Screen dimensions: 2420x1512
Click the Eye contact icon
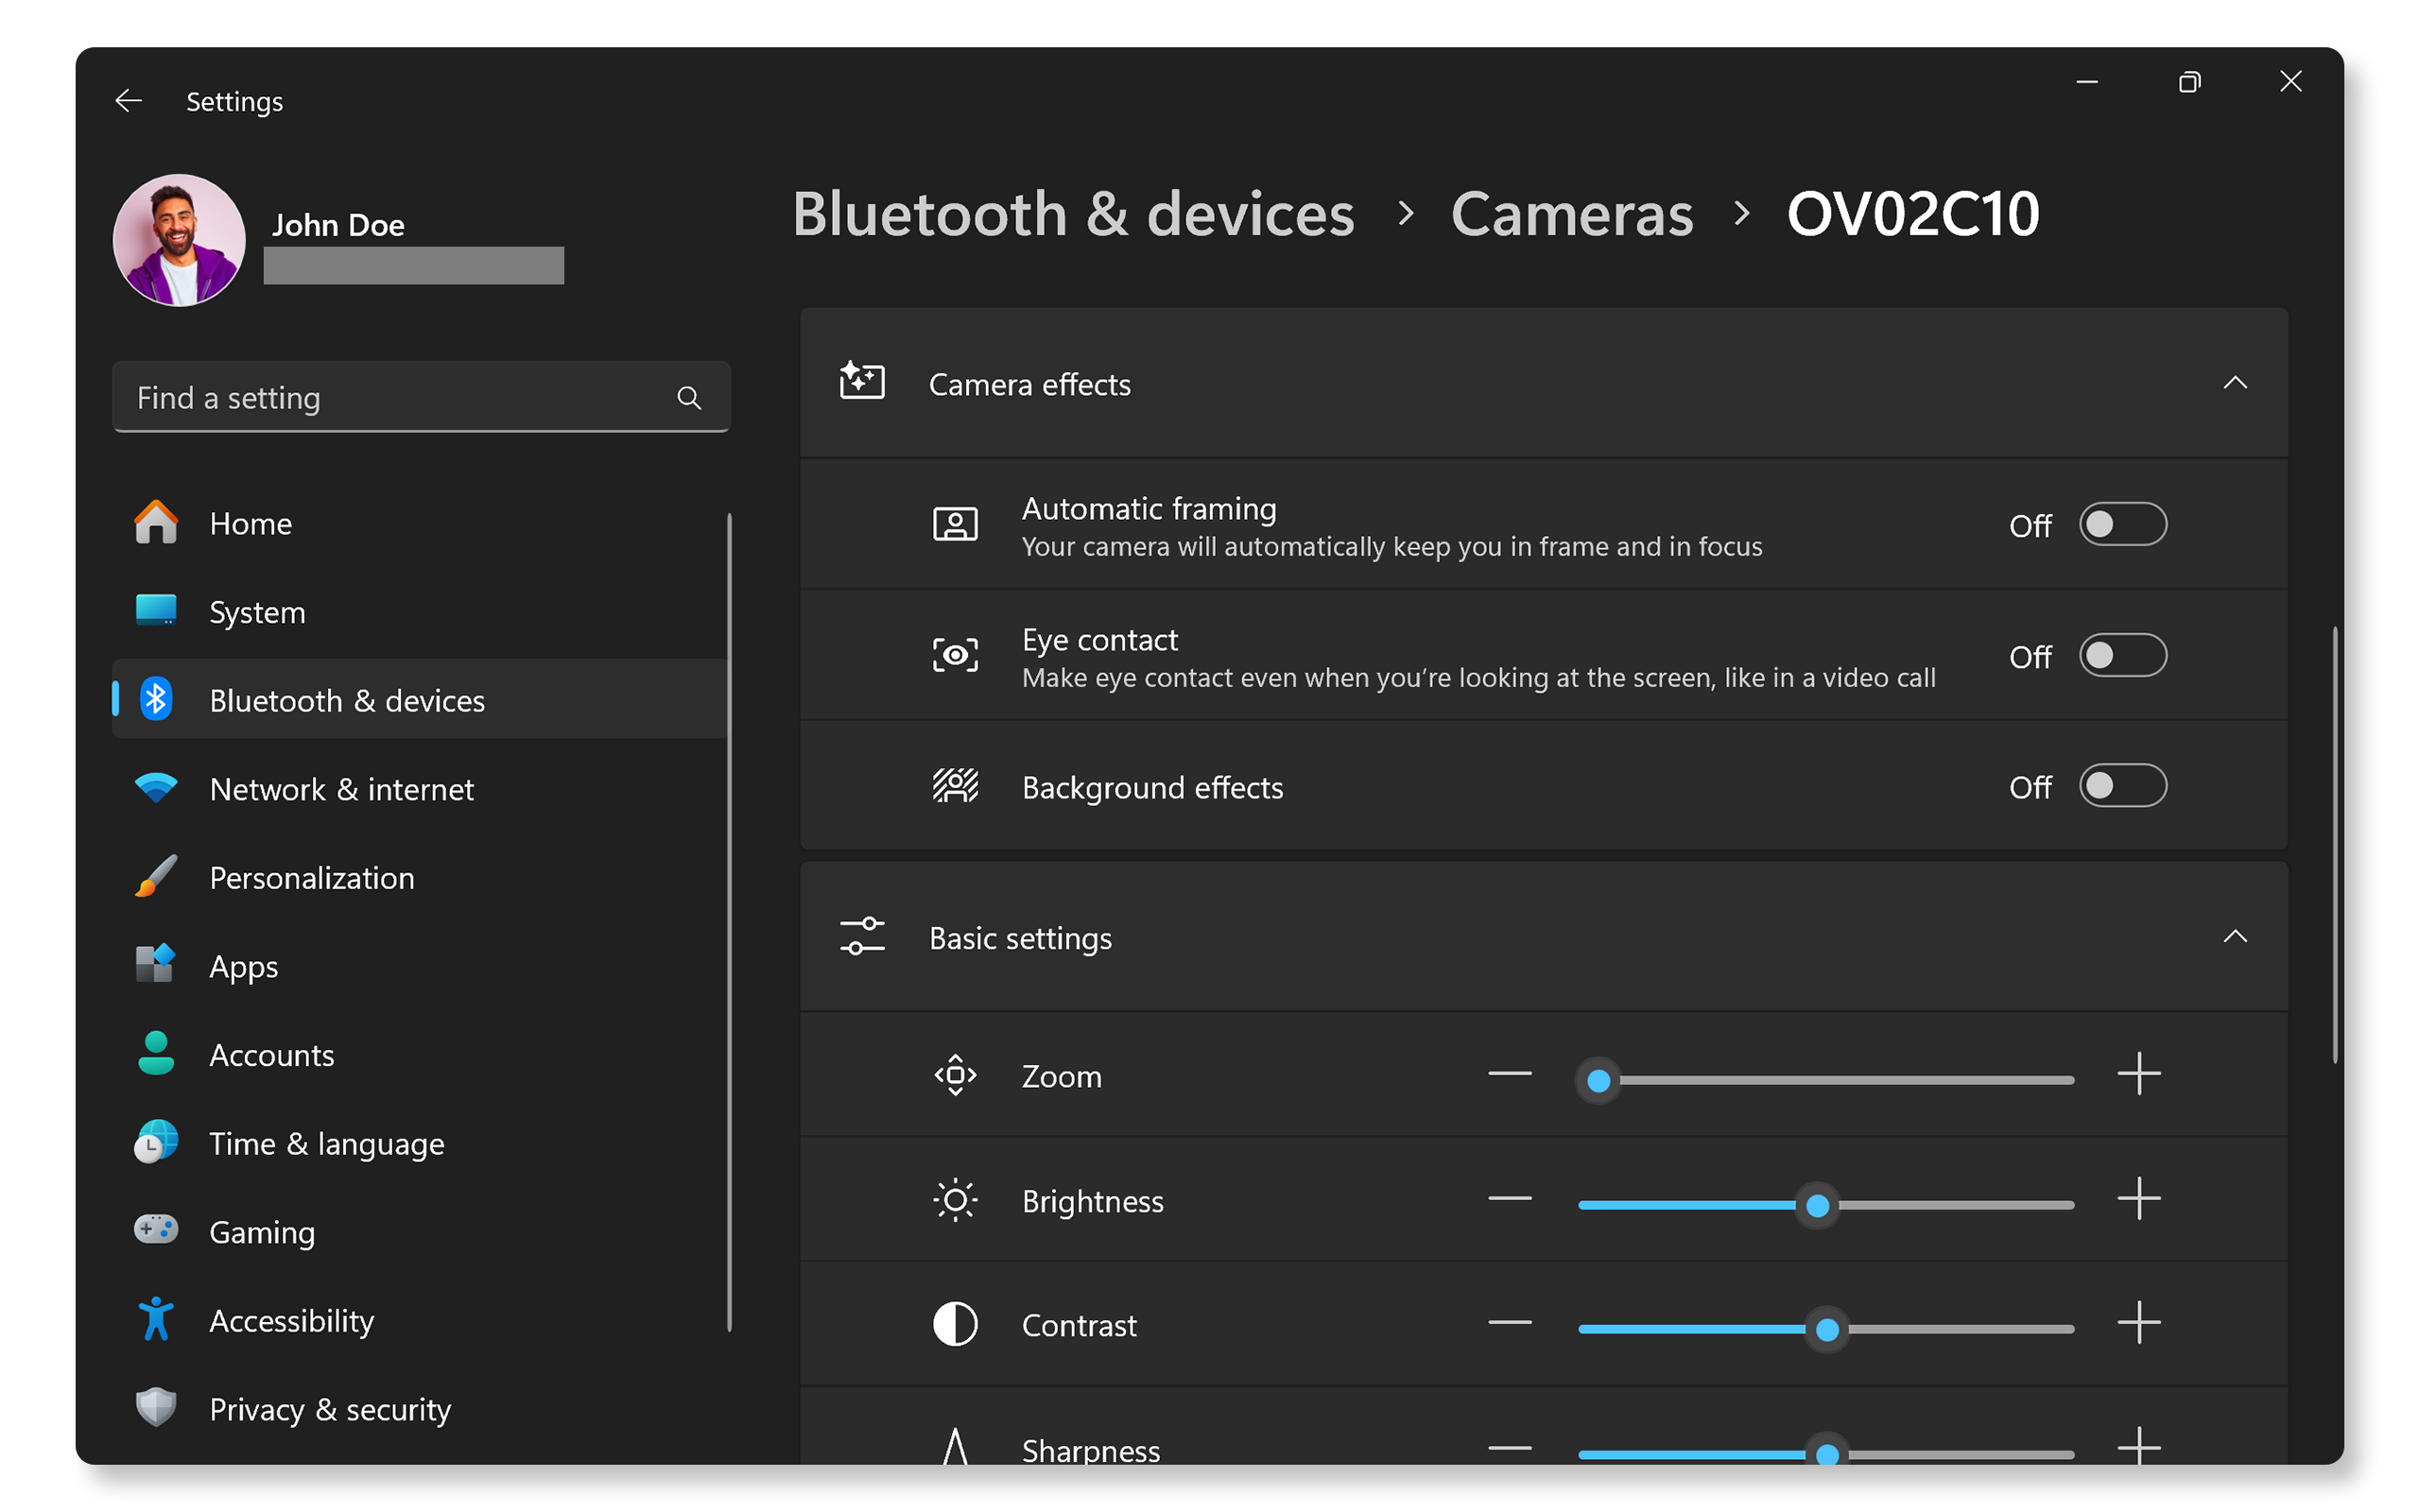955,655
